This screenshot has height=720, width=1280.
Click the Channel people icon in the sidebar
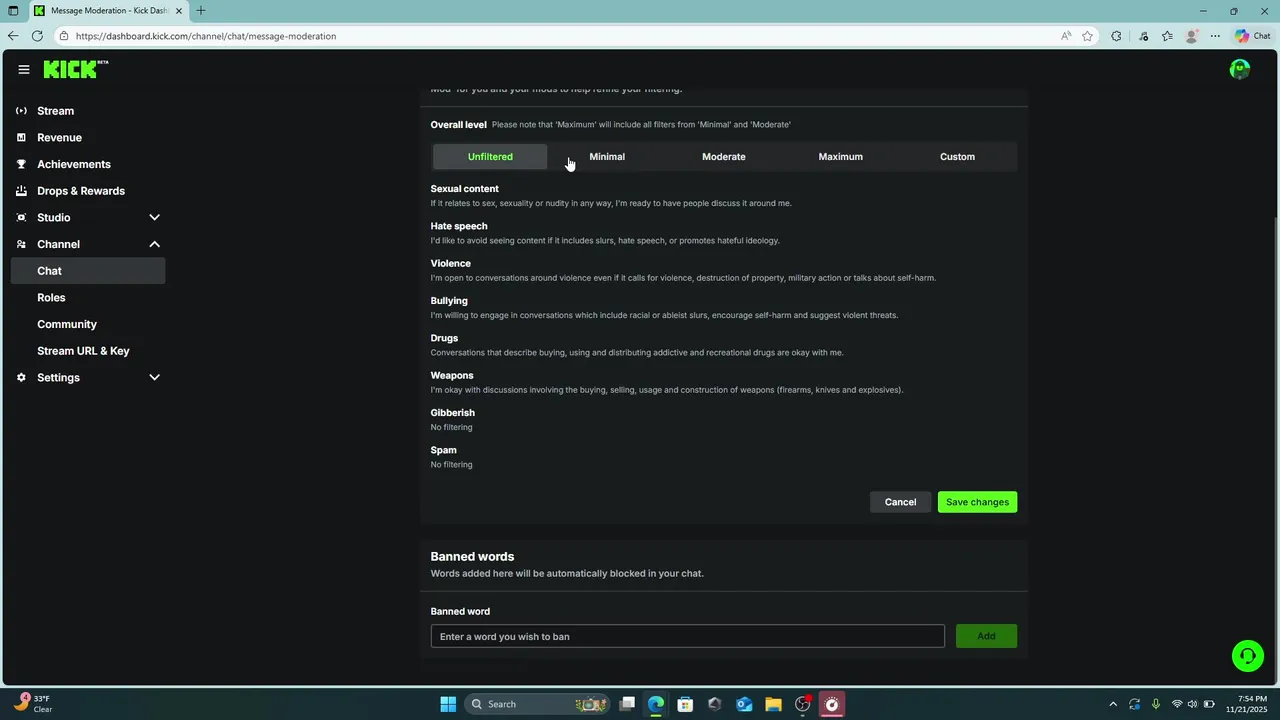coord(21,244)
